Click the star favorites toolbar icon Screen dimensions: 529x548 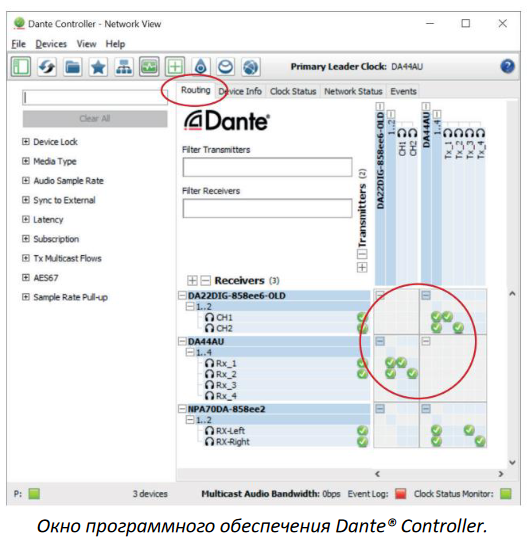pos(98,66)
